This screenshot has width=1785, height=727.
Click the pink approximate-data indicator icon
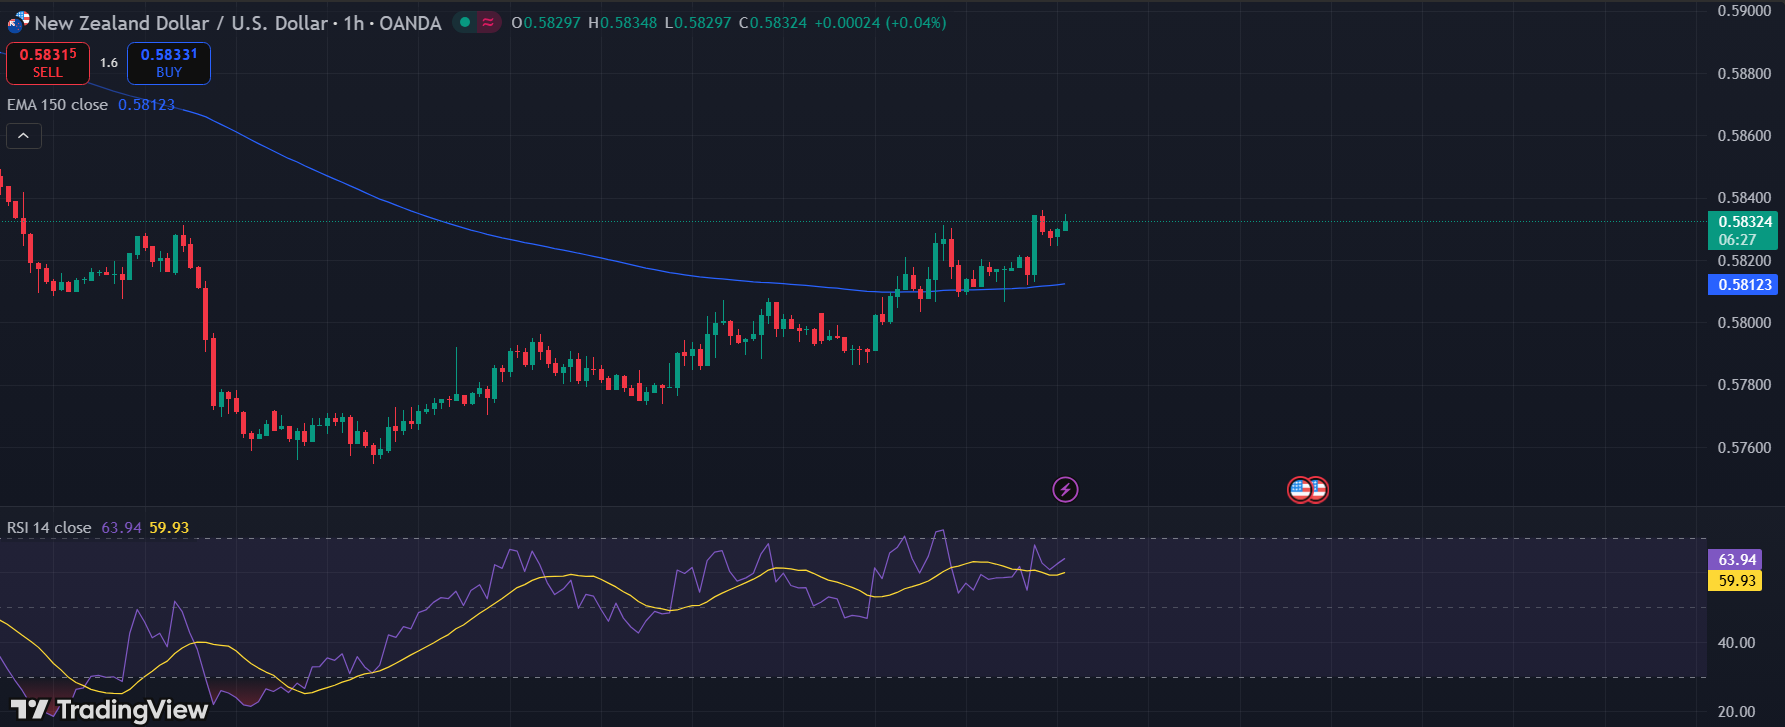click(x=488, y=22)
